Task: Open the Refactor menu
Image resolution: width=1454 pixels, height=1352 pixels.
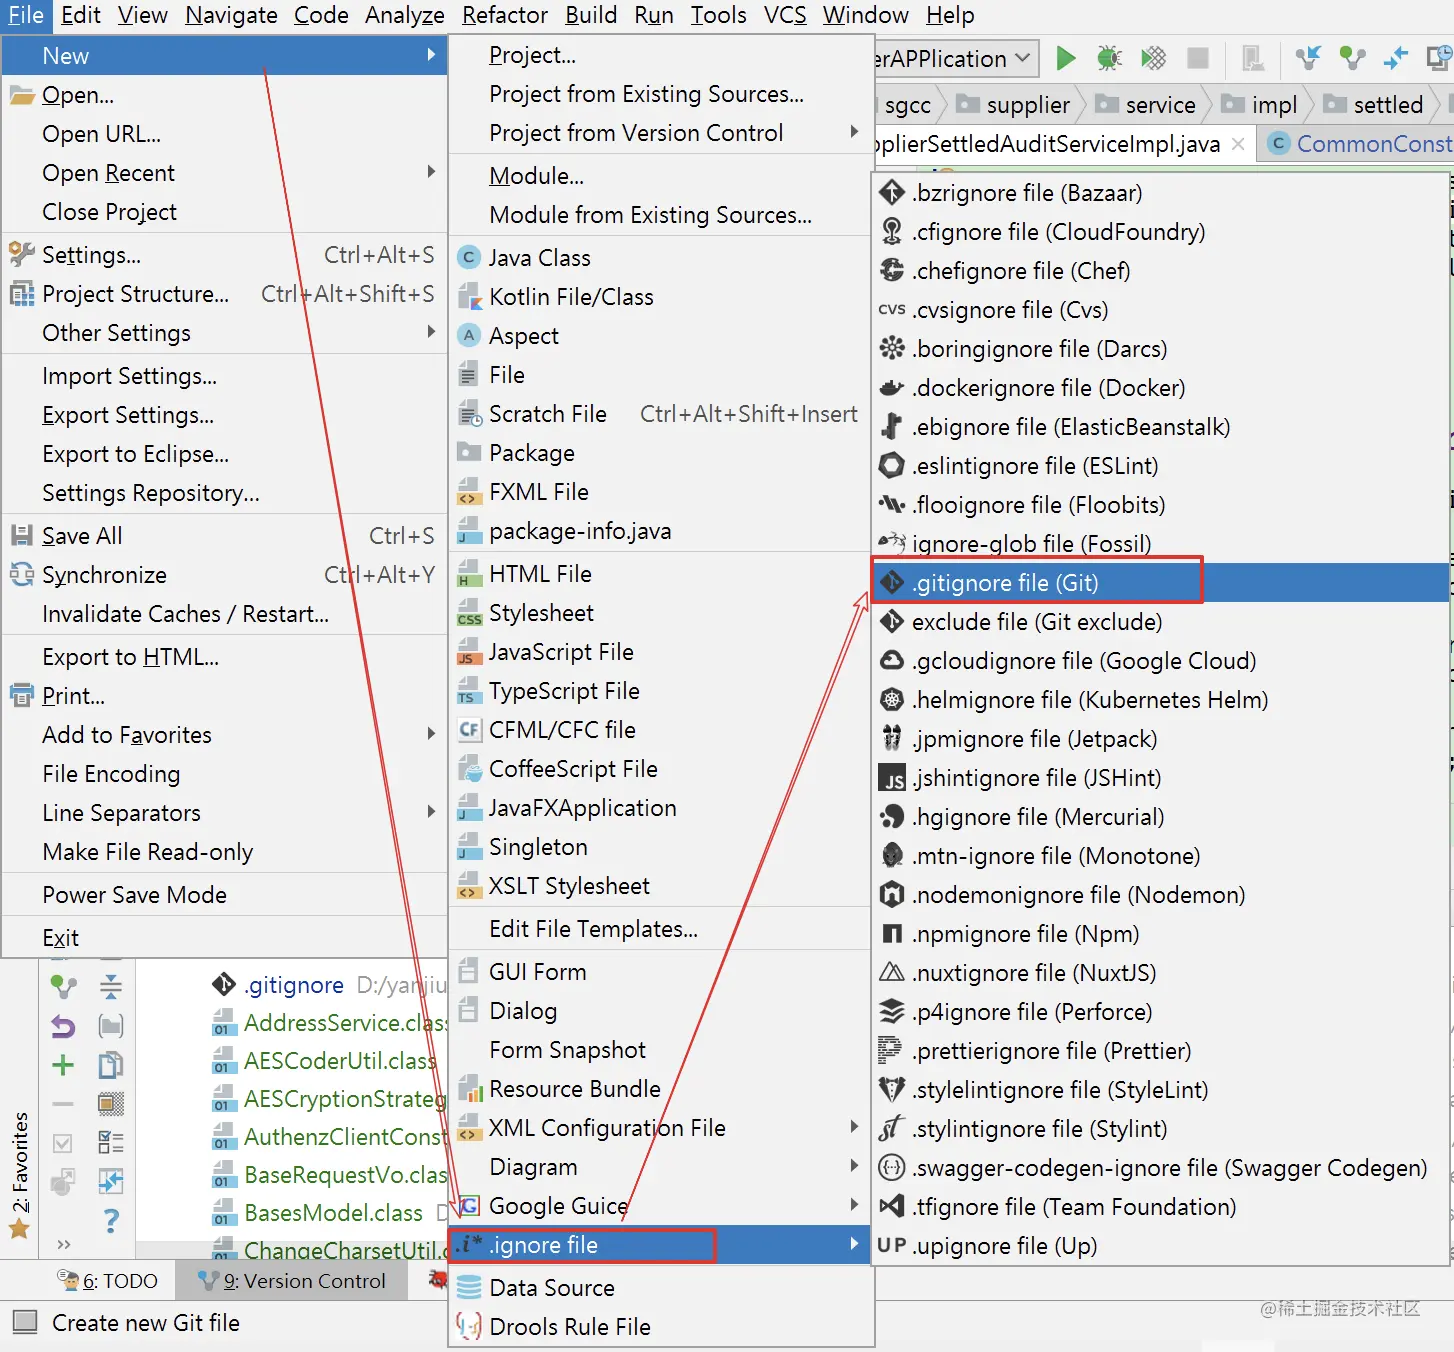Action: (x=505, y=15)
